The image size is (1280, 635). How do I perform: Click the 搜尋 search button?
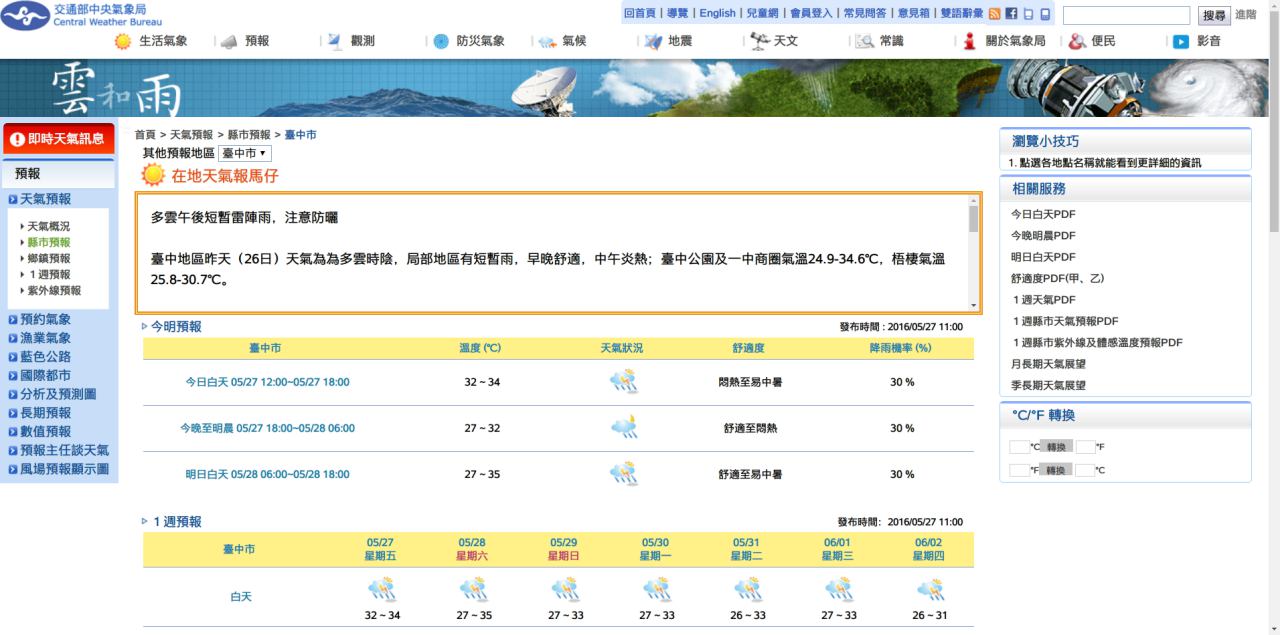pyautogui.click(x=1214, y=15)
